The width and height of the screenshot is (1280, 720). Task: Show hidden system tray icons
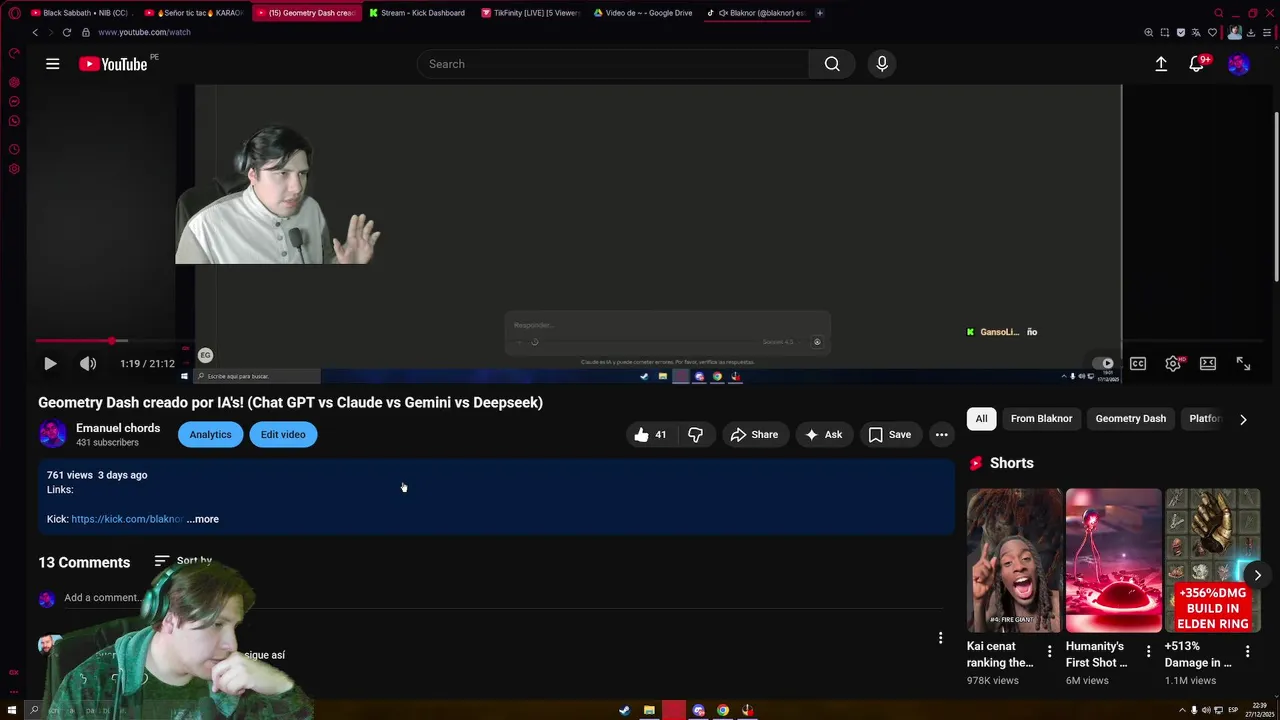(1182, 710)
